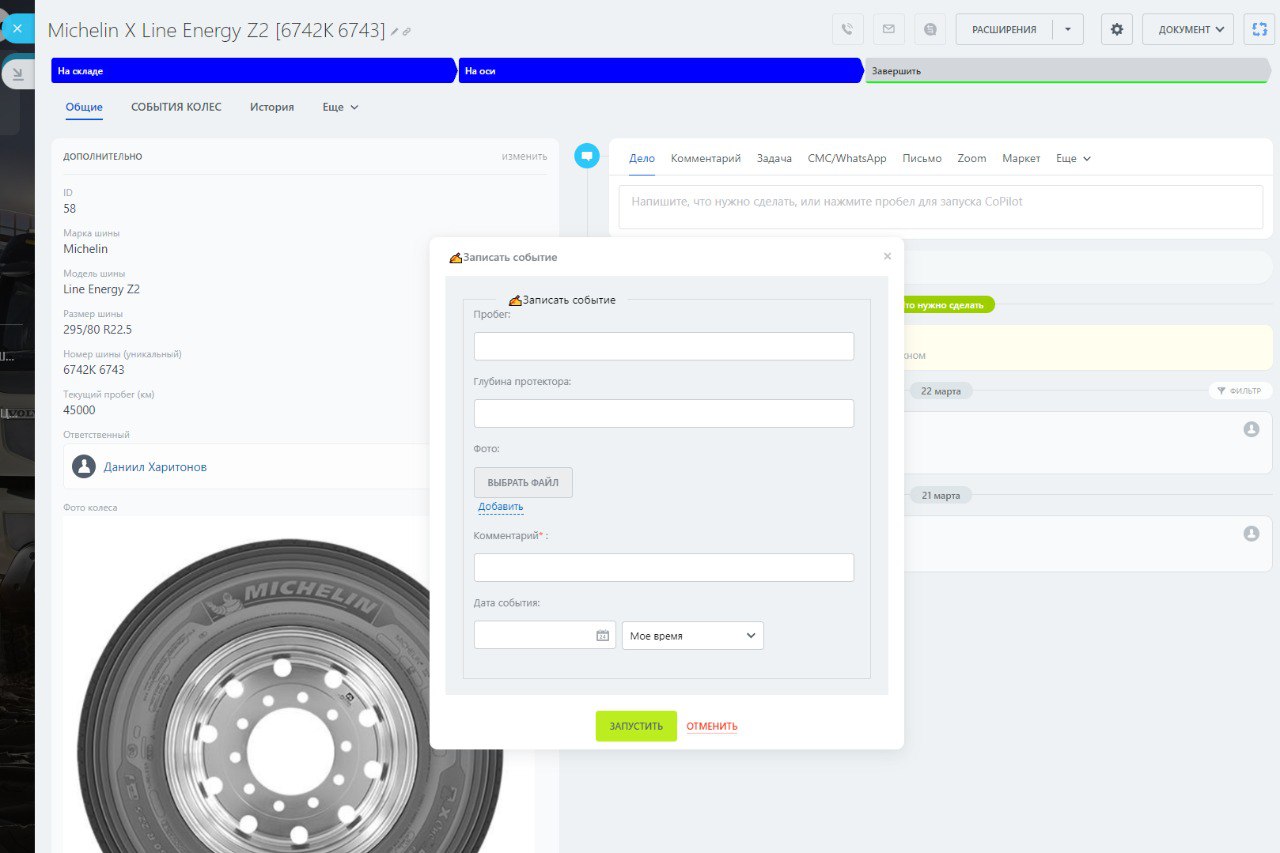Screen dimensions: 1280x853
Task: Click the ЗАПУСТИТЬ button
Action: click(636, 726)
